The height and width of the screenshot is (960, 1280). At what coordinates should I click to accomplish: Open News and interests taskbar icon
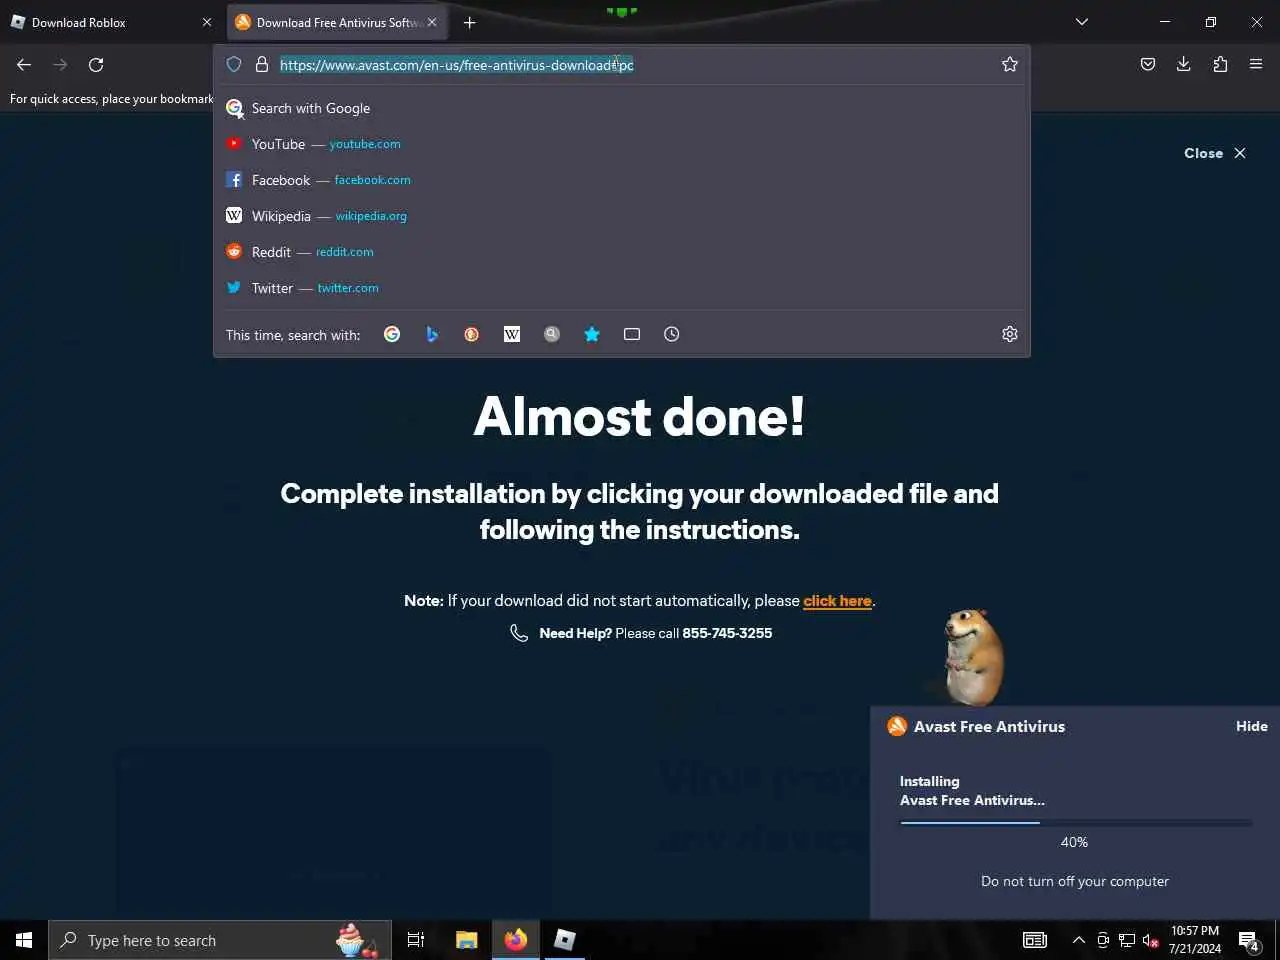pos(1035,940)
